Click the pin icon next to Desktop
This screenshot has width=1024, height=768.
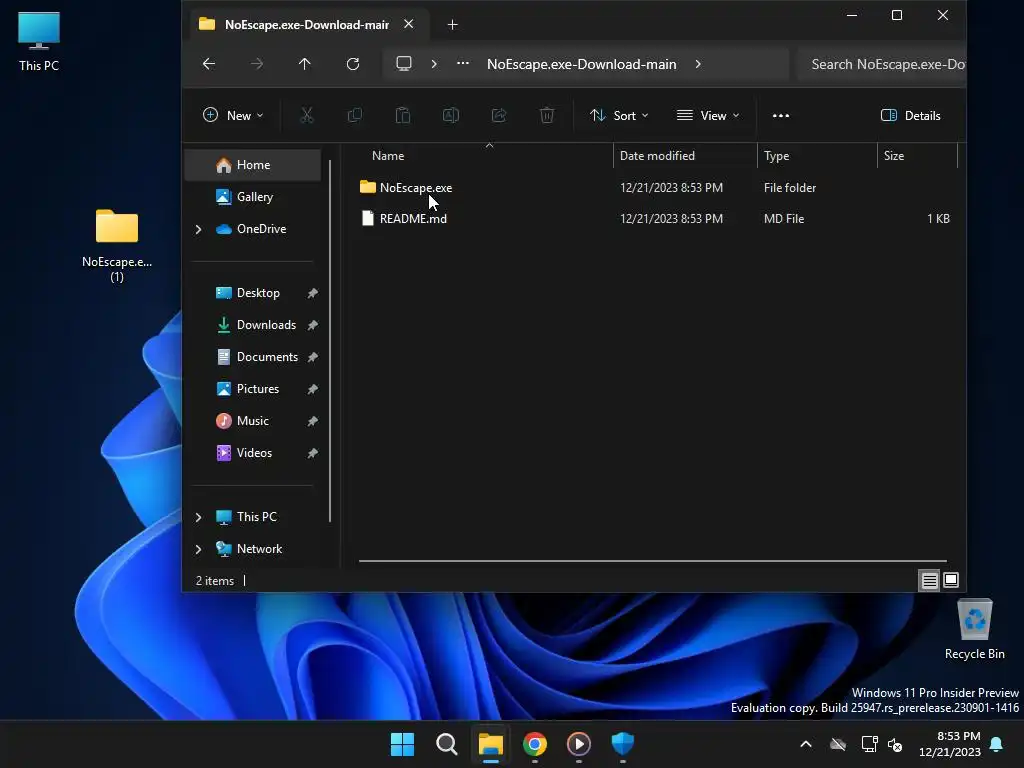(x=313, y=293)
